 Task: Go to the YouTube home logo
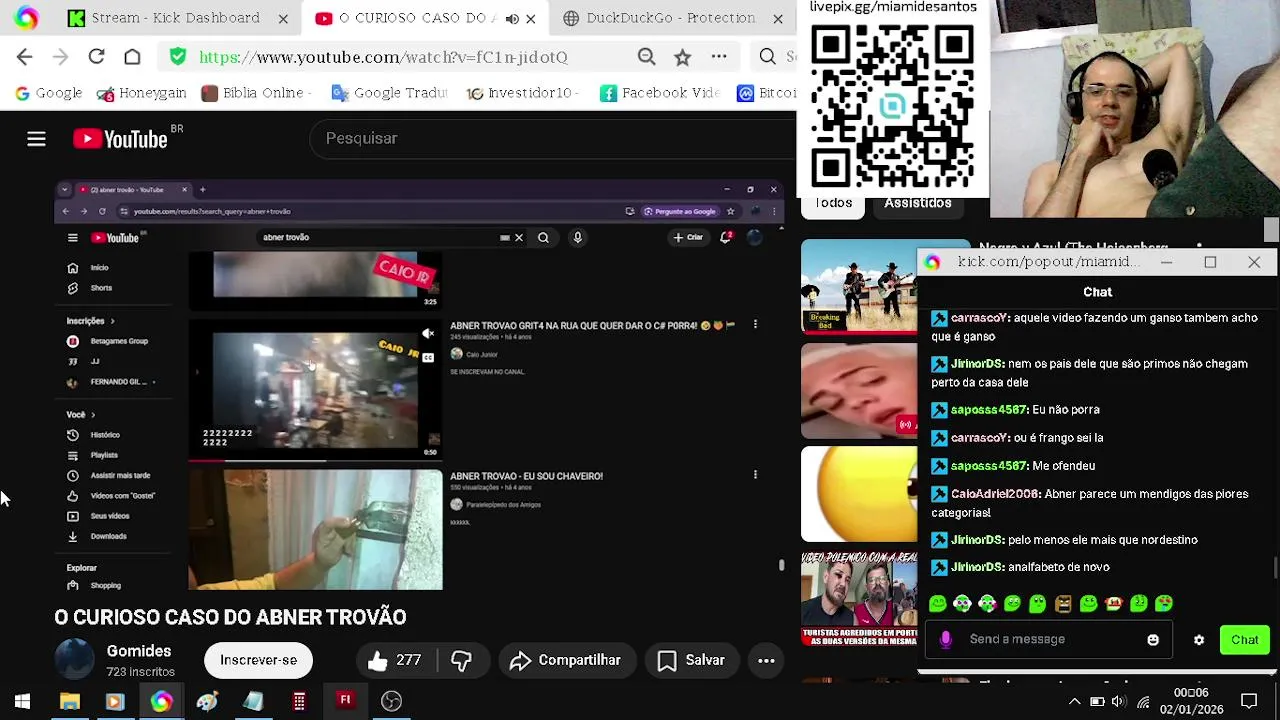121,139
